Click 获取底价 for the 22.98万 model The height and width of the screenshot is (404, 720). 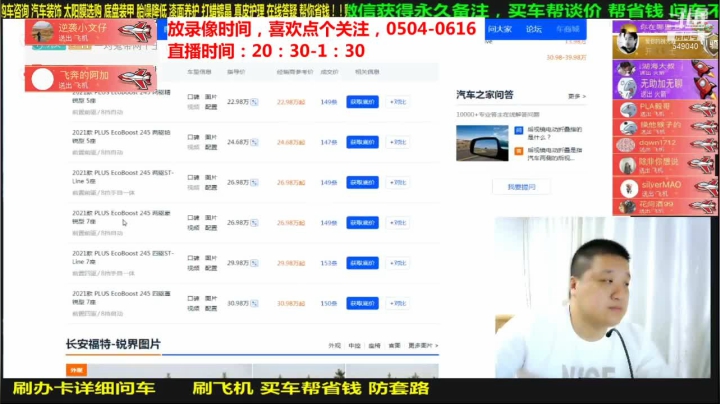point(362,102)
